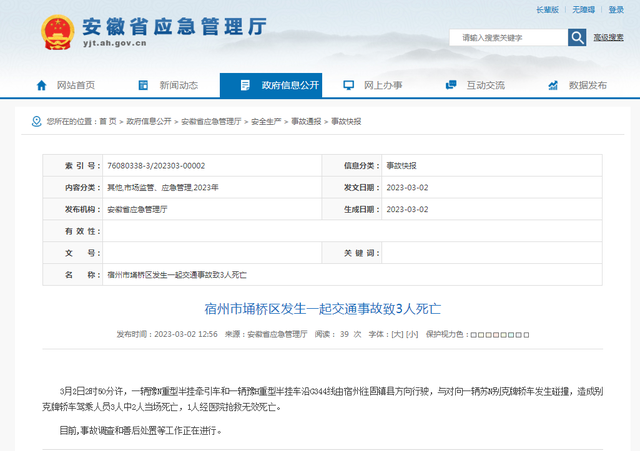This screenshot has height=451, width=640.
Task: Click the location pin icon in breadcrumb
Action: pos(36,121)
